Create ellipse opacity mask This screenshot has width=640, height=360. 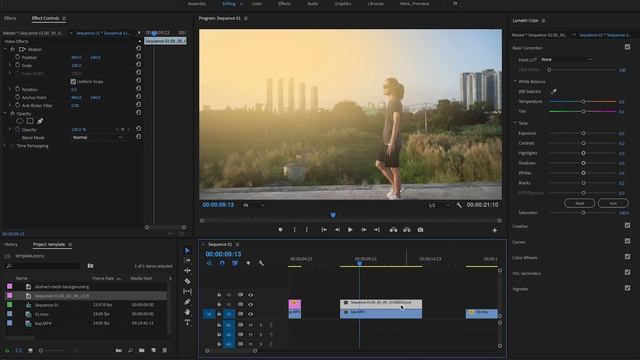pyautogui.click(x=19, y=121)
